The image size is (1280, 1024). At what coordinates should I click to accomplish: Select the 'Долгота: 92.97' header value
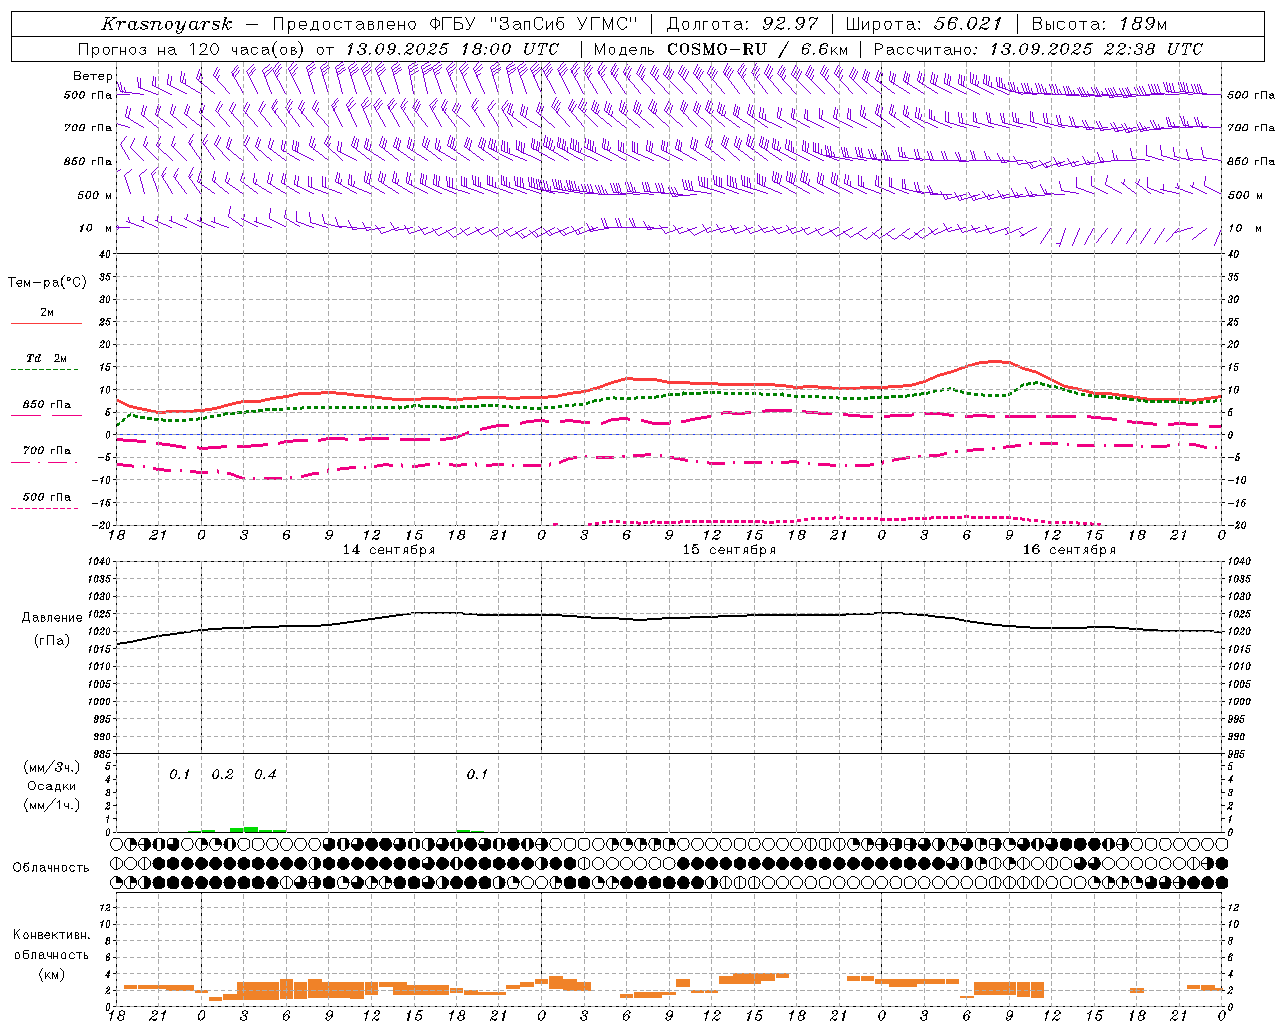point(742,24)
